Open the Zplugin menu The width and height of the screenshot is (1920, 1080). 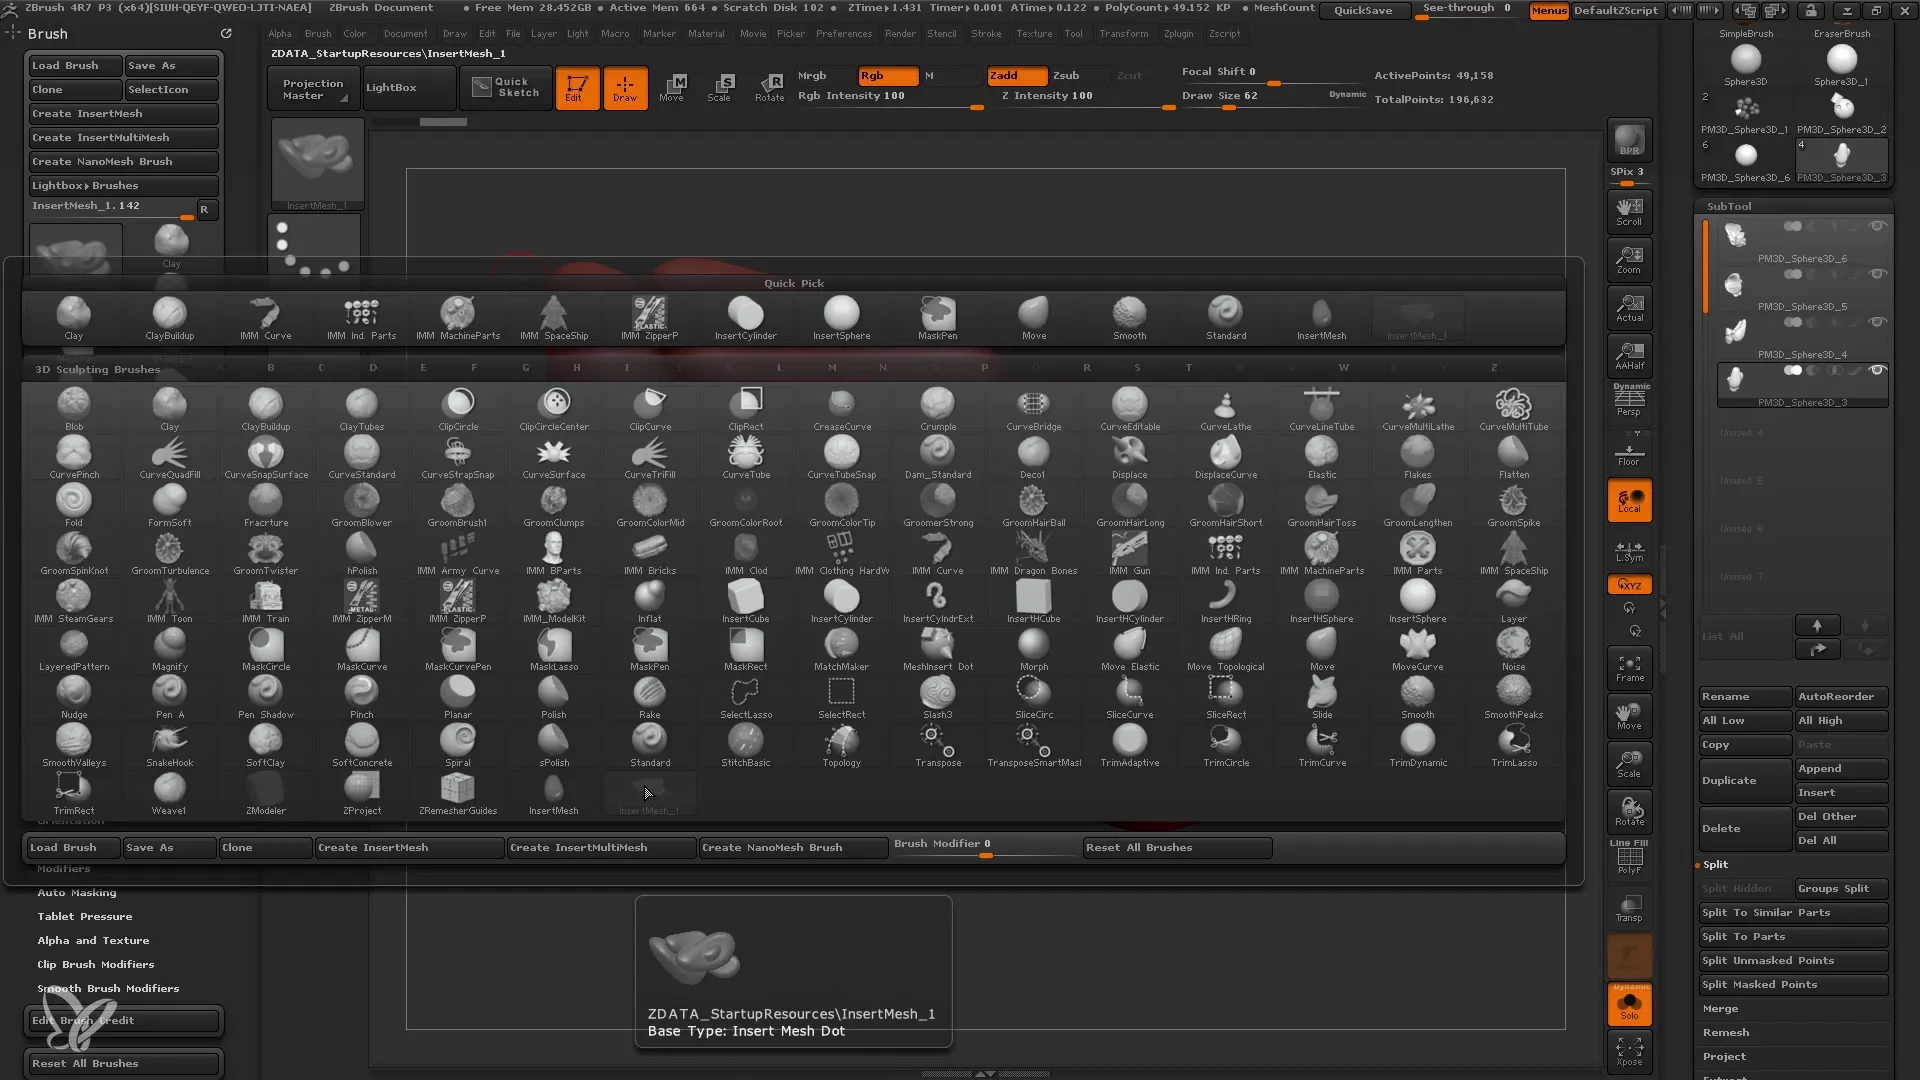1178,34
